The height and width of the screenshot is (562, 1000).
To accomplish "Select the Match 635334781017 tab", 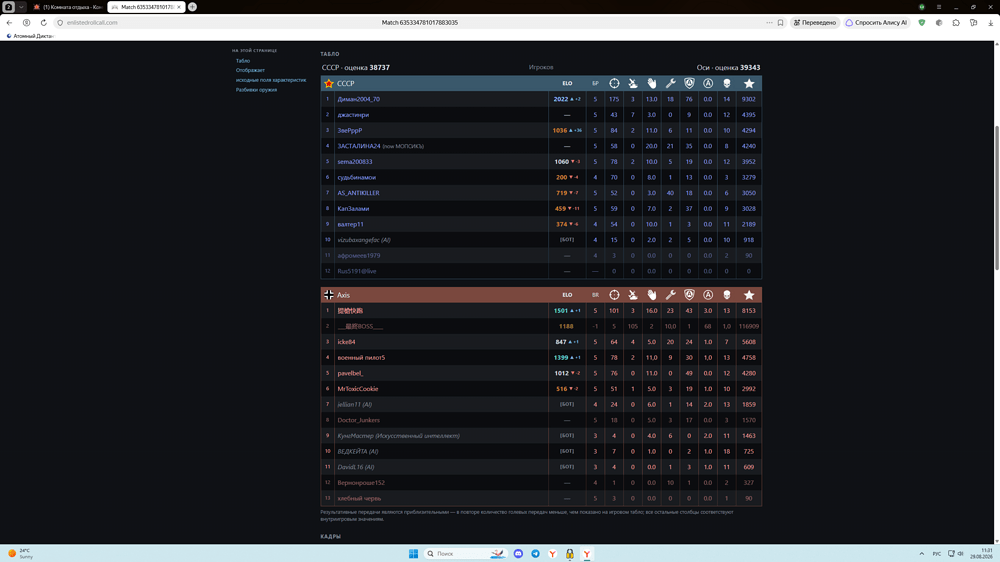I will [x=145, y=7].
